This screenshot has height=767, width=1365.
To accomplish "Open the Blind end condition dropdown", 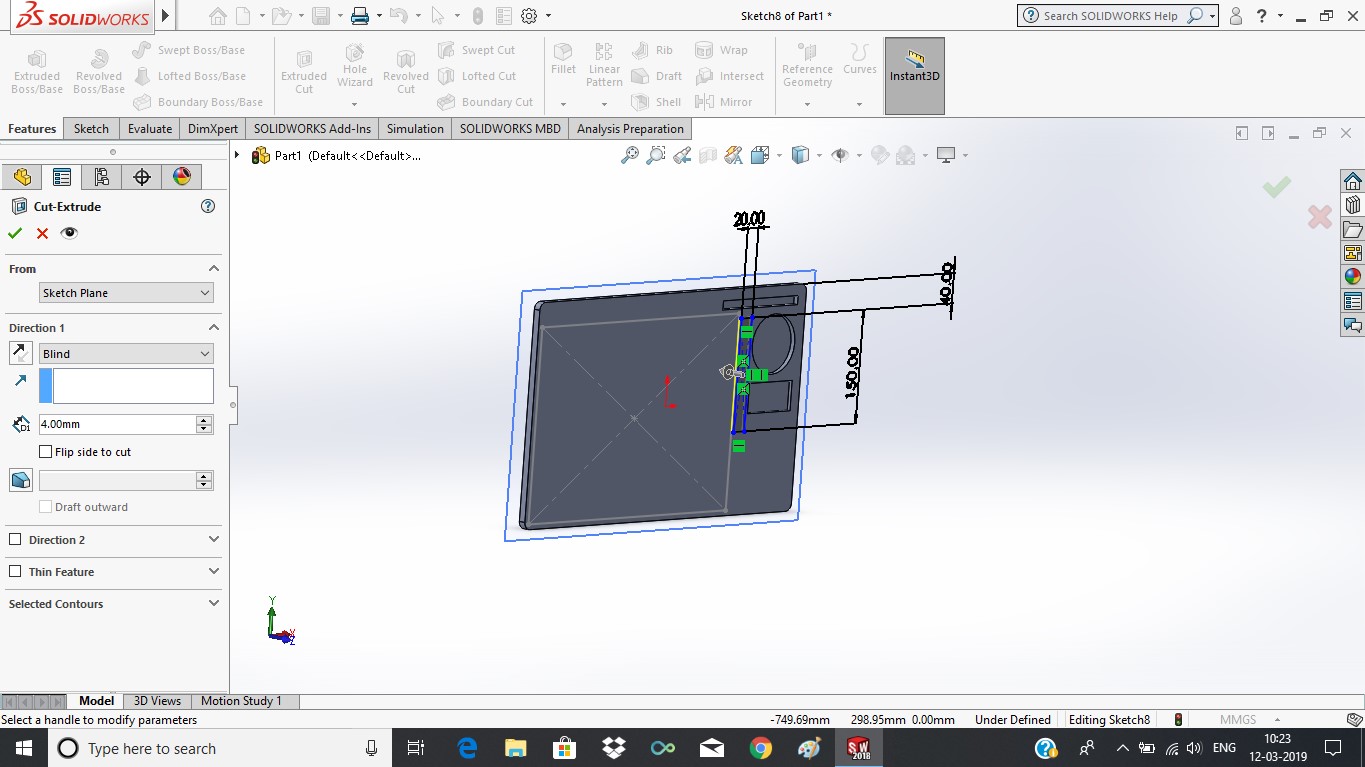I will (126, 354).
